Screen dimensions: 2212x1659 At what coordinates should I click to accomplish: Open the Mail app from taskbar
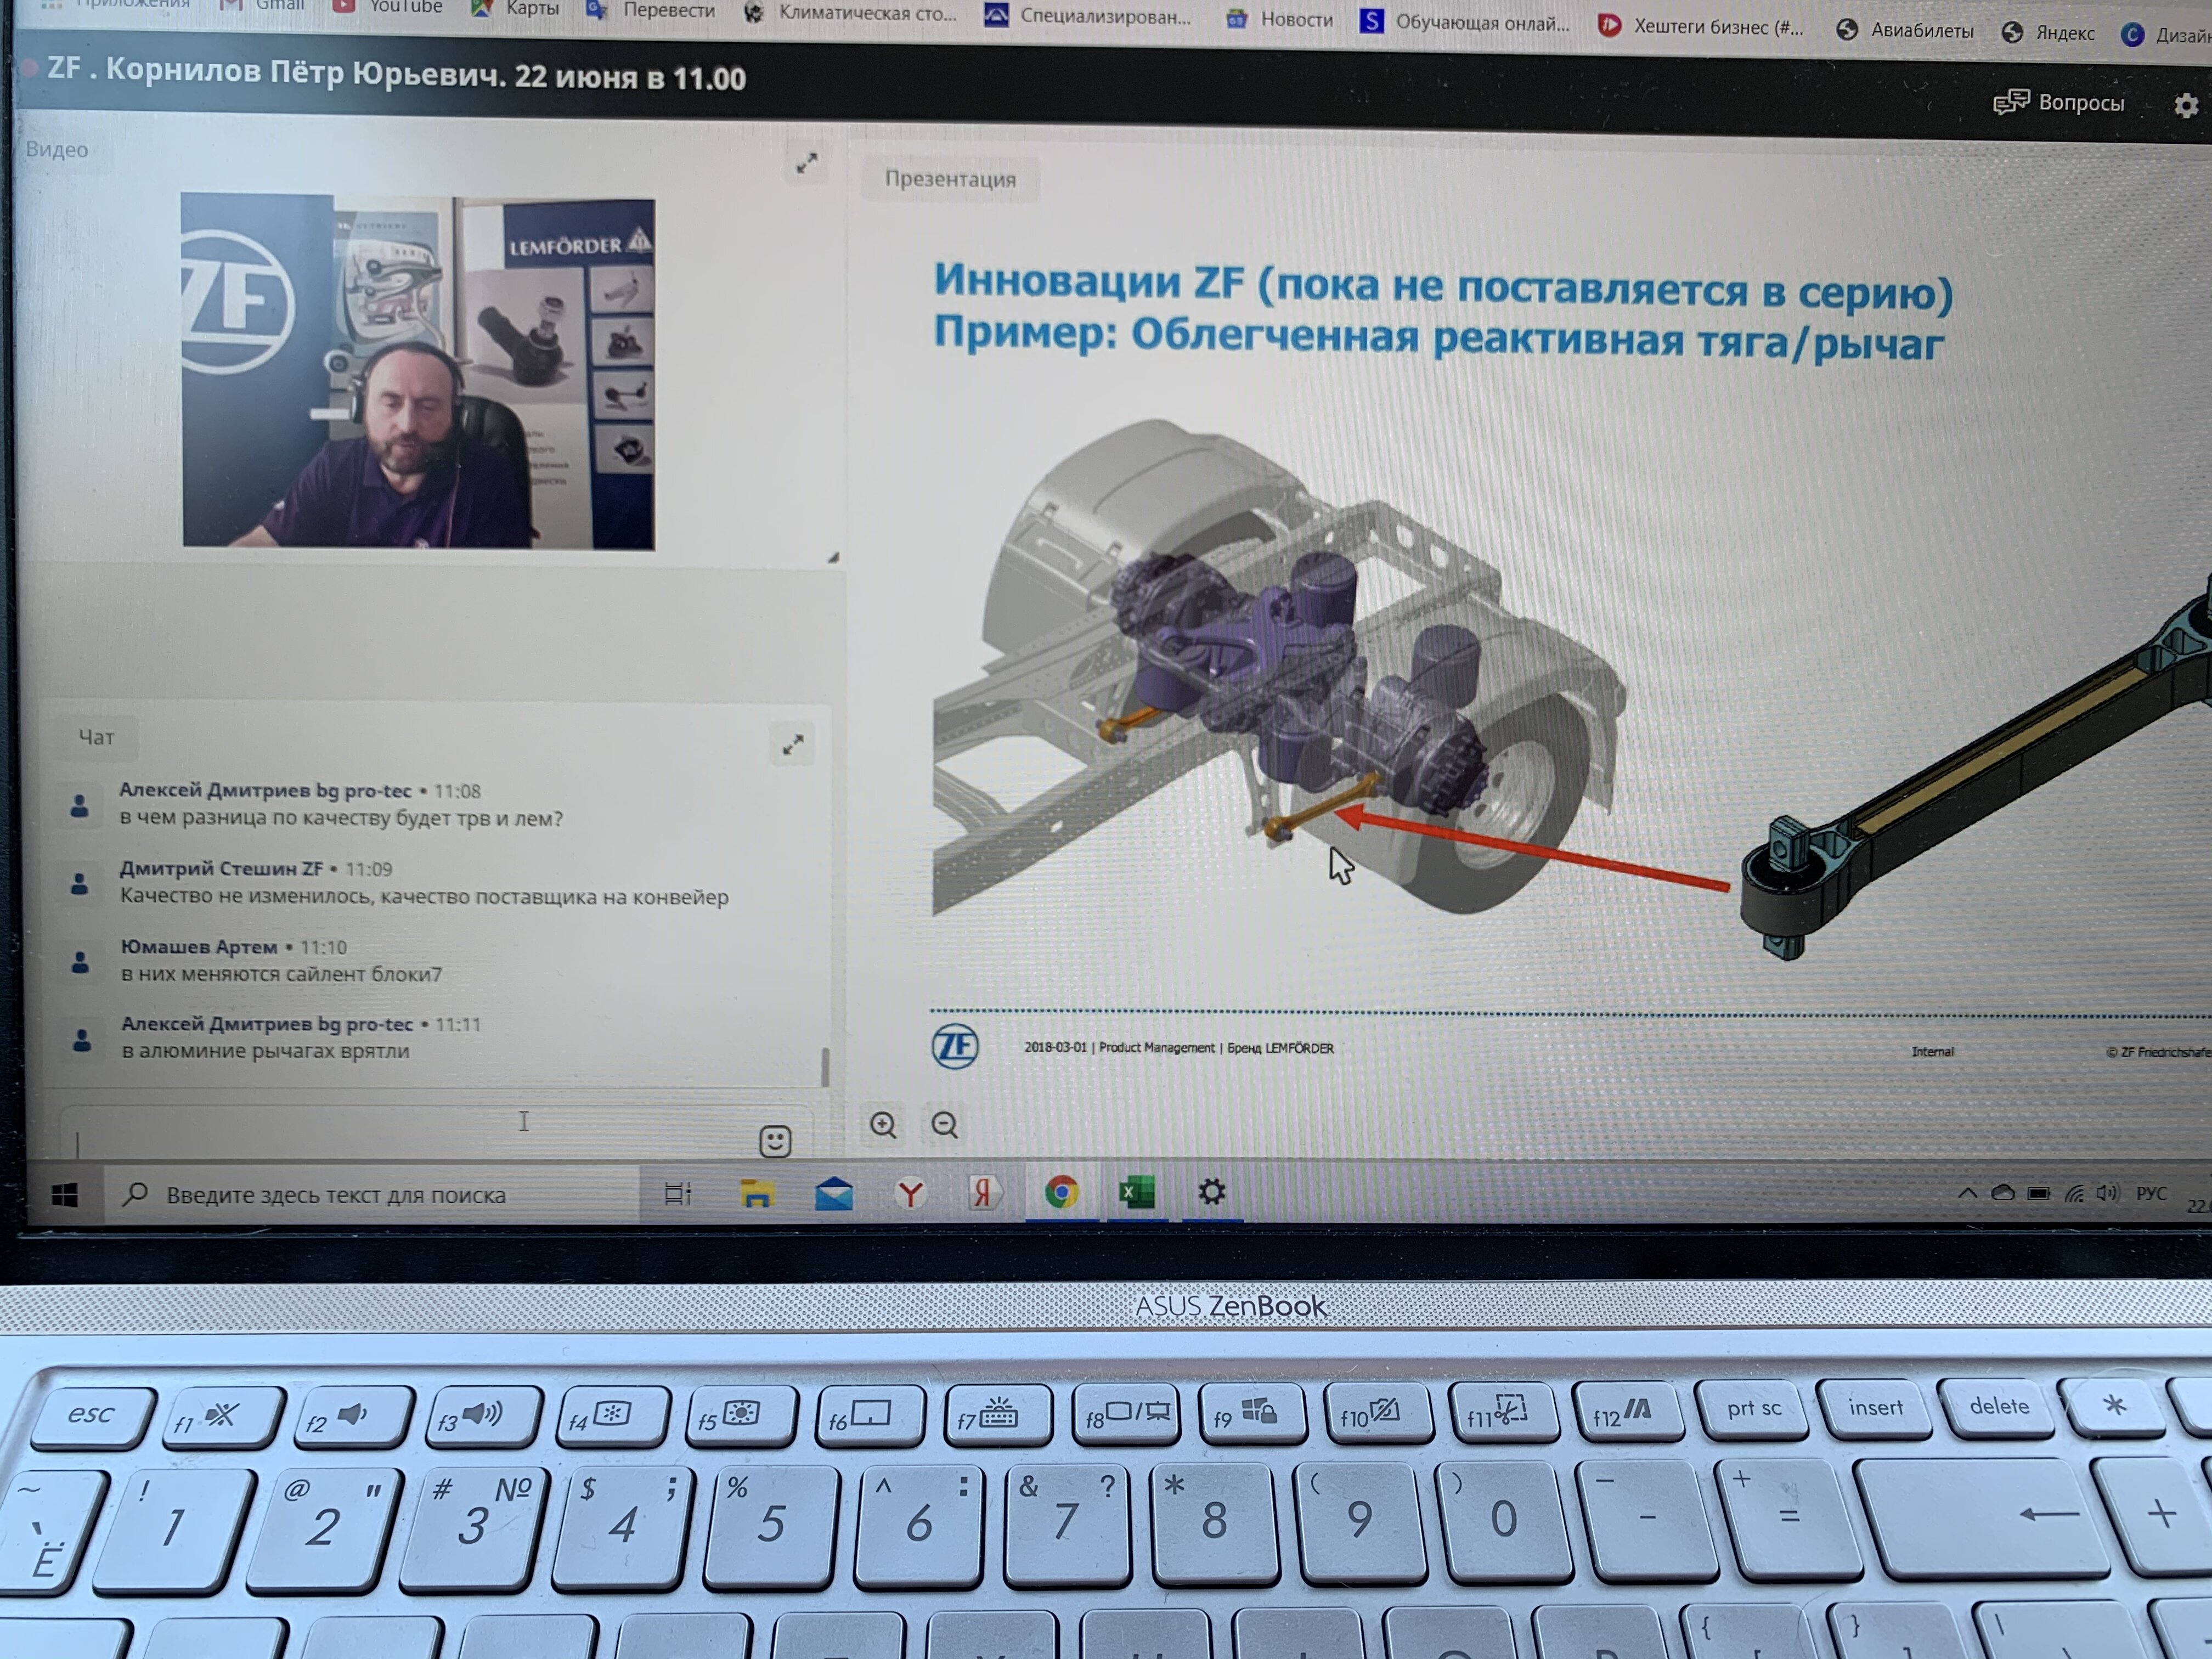[x=834, y=1193]
